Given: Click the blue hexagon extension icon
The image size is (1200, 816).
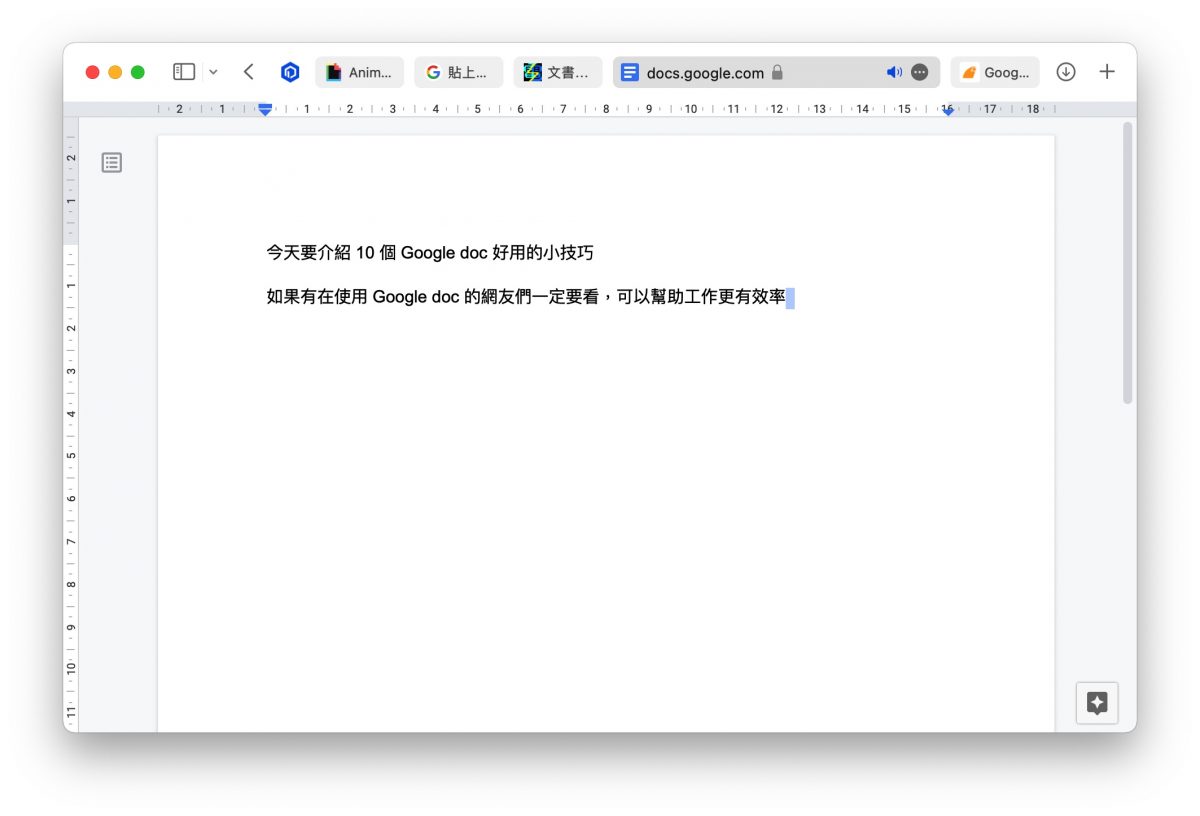Looking at the screenshot, I should (x=290, y=72).
